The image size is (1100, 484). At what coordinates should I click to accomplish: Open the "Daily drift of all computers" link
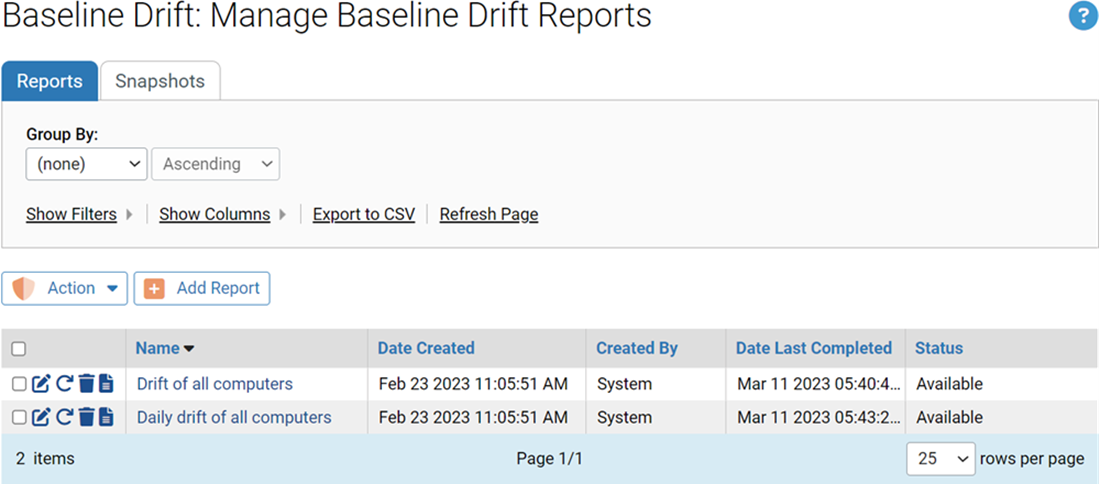(x=234, y=417)
